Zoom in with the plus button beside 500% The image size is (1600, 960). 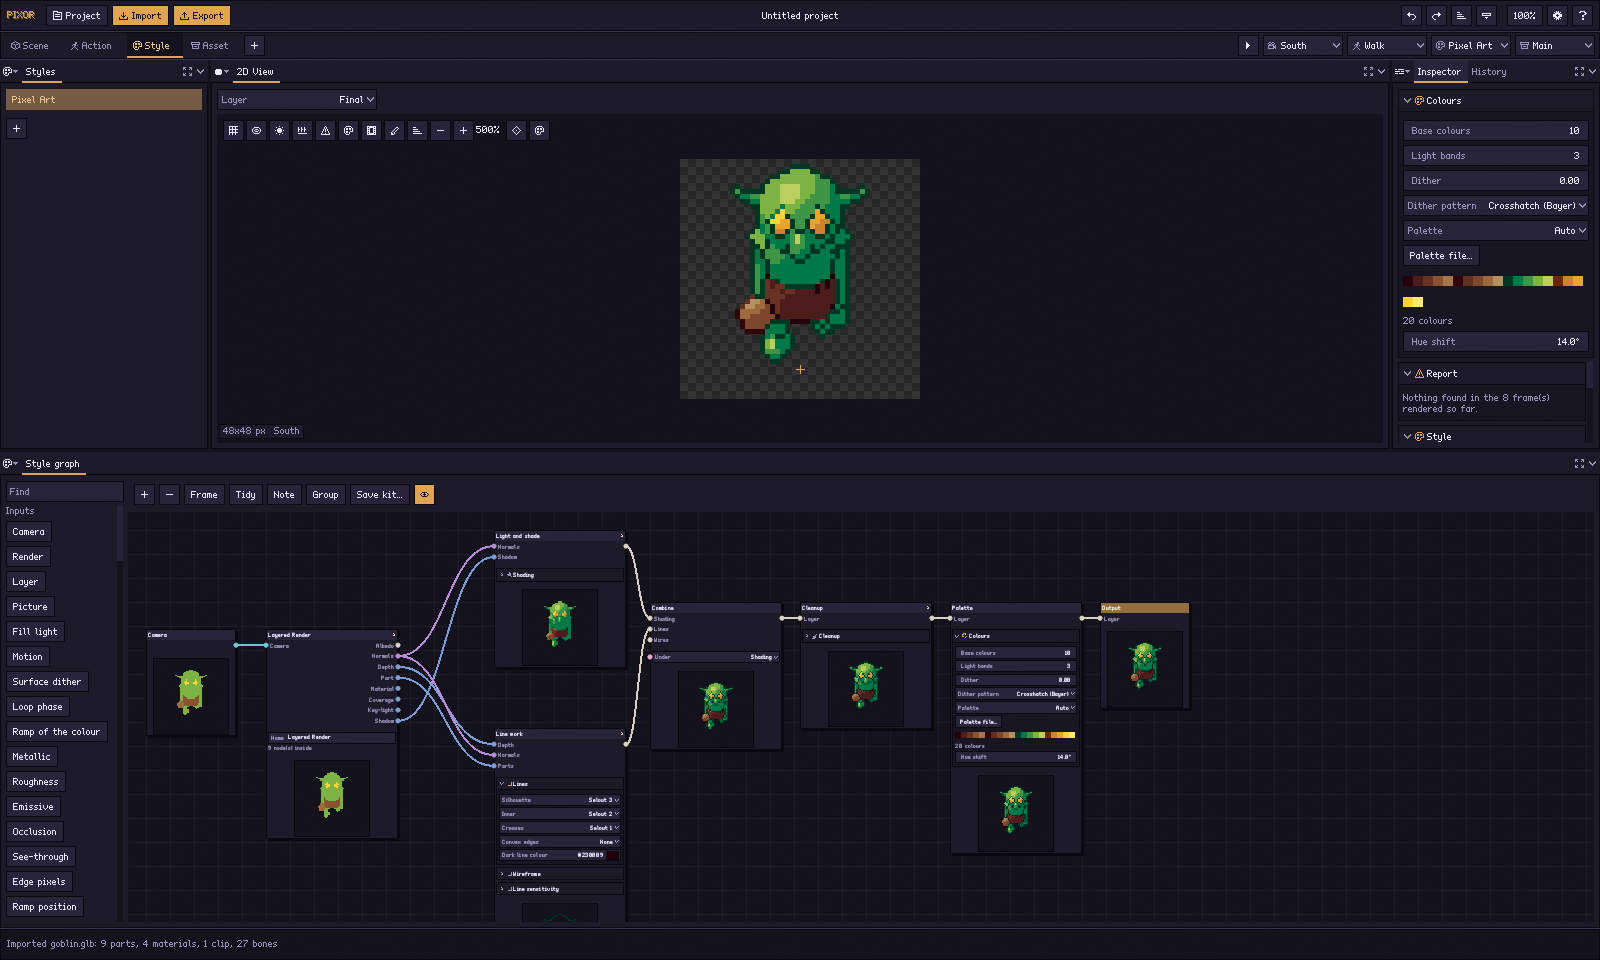pyautogui.click(x=463, y=130)
